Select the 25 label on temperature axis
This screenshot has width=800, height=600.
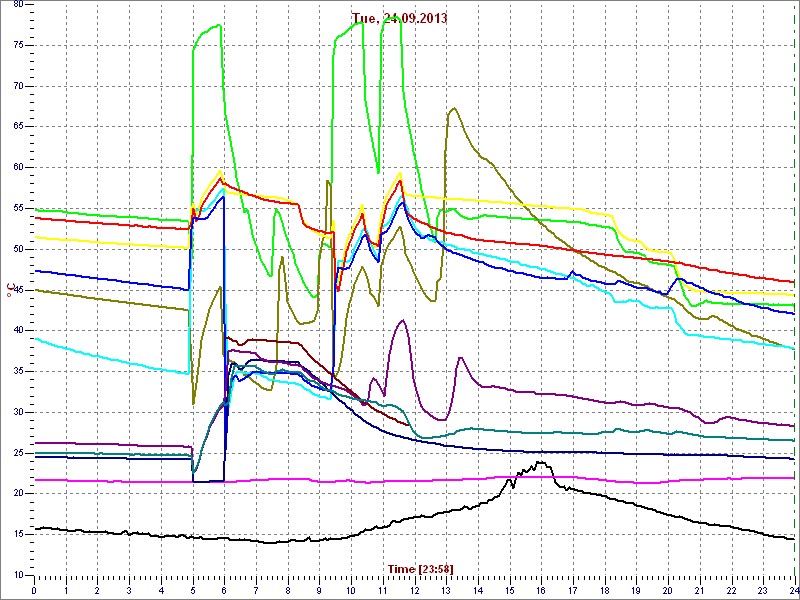[x=17, y=453]
